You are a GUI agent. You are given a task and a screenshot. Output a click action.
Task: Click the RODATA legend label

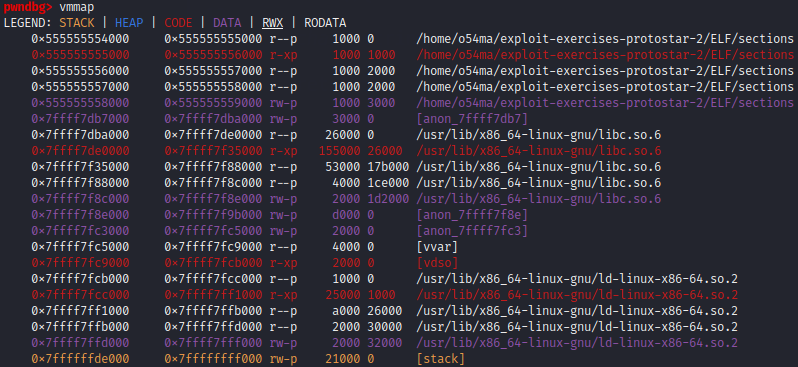pyautogui.click(x=325, y=23)
